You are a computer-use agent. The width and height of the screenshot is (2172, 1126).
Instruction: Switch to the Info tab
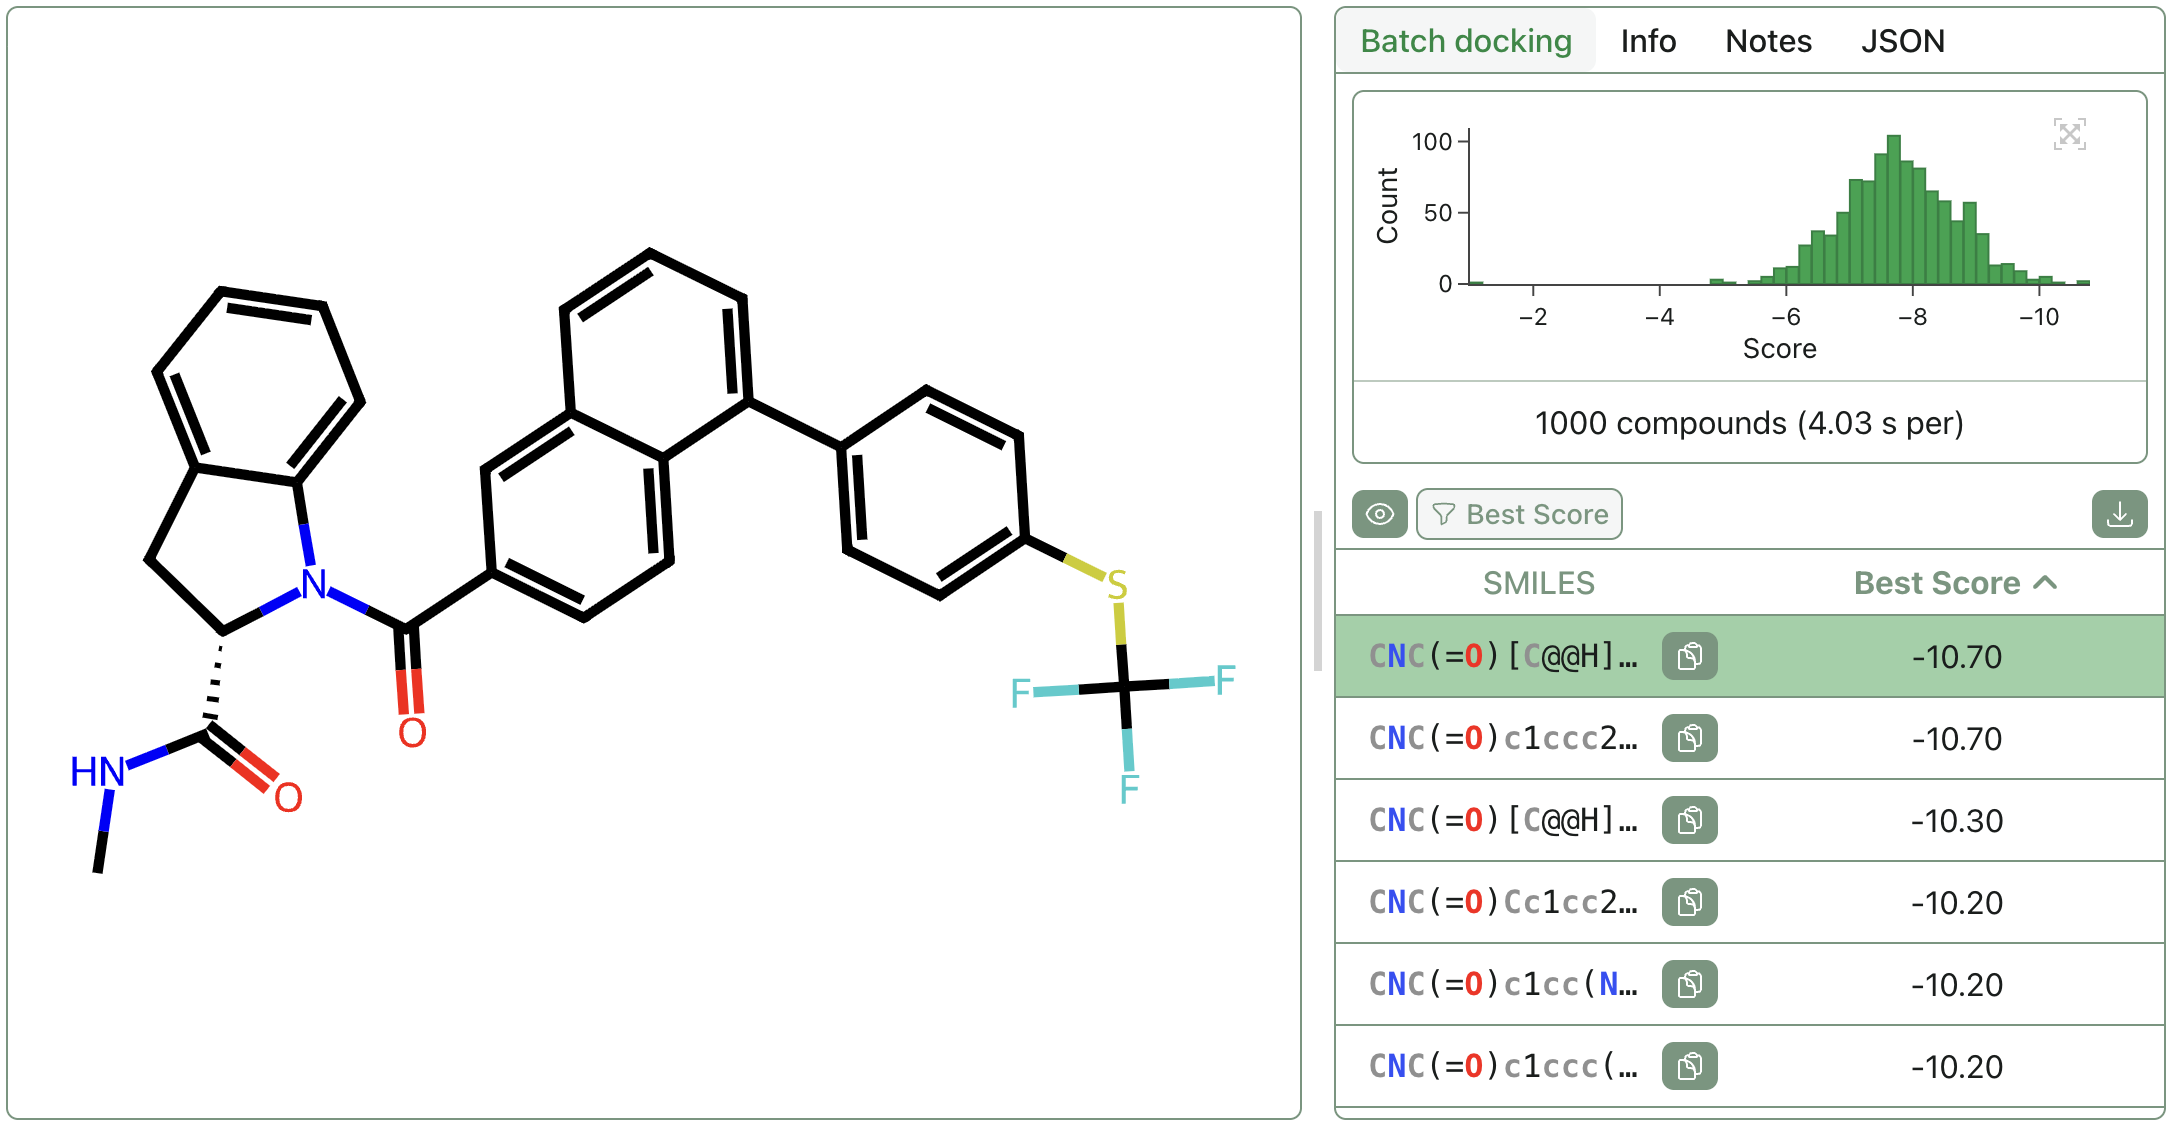(1648, 41)
